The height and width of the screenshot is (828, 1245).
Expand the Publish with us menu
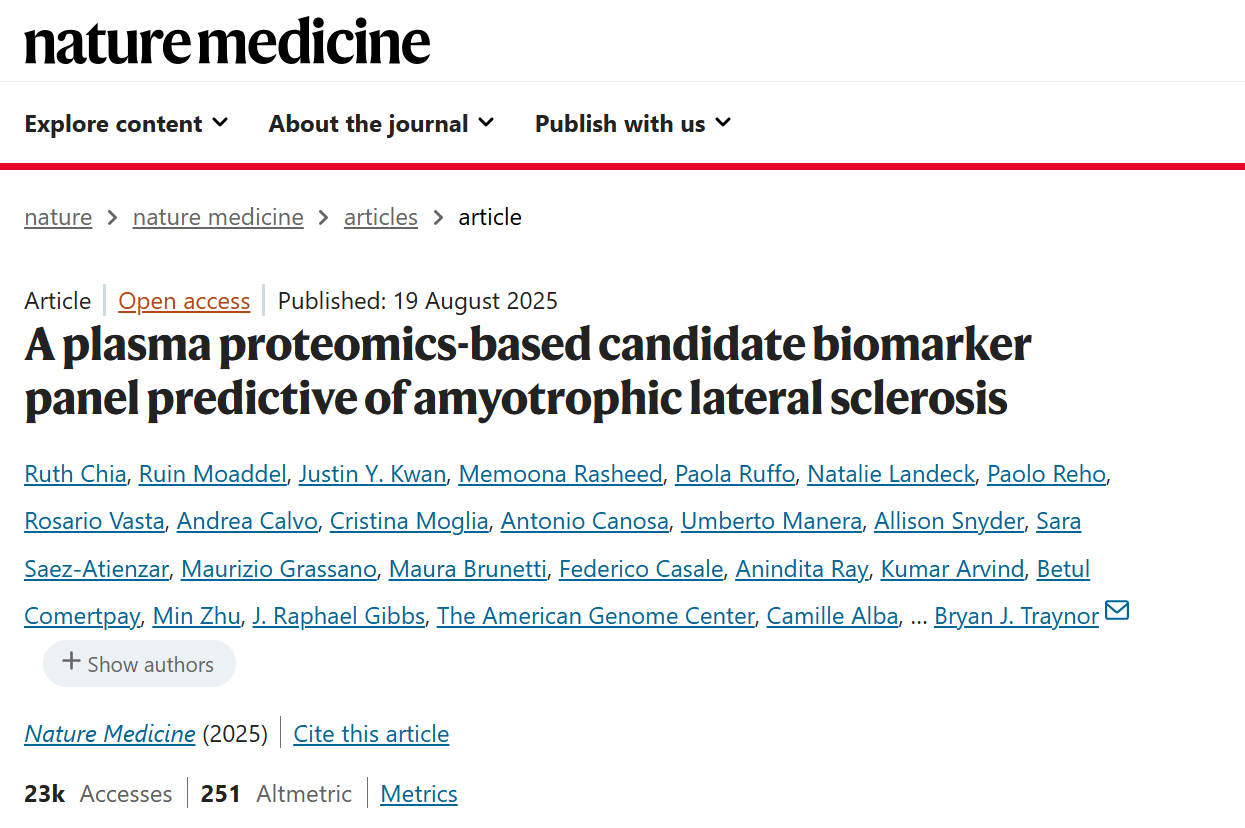pos(632,124)
